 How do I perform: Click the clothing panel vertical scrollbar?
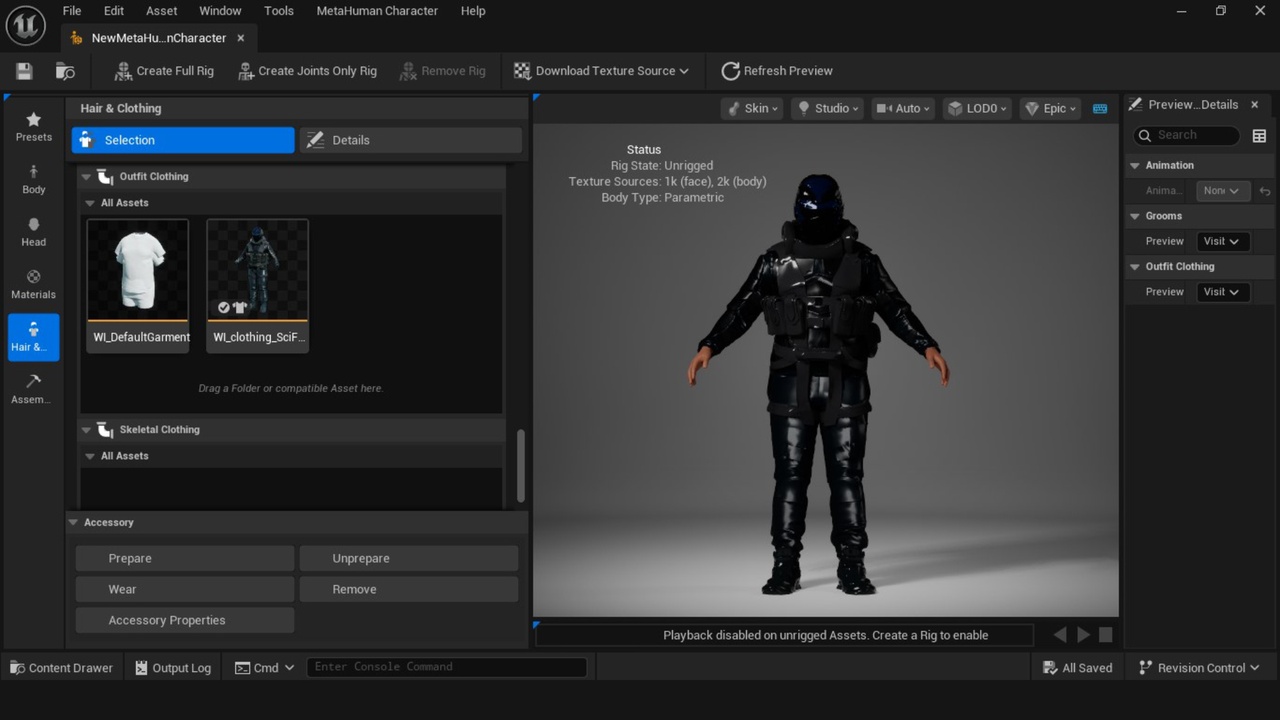coord(520,466)
